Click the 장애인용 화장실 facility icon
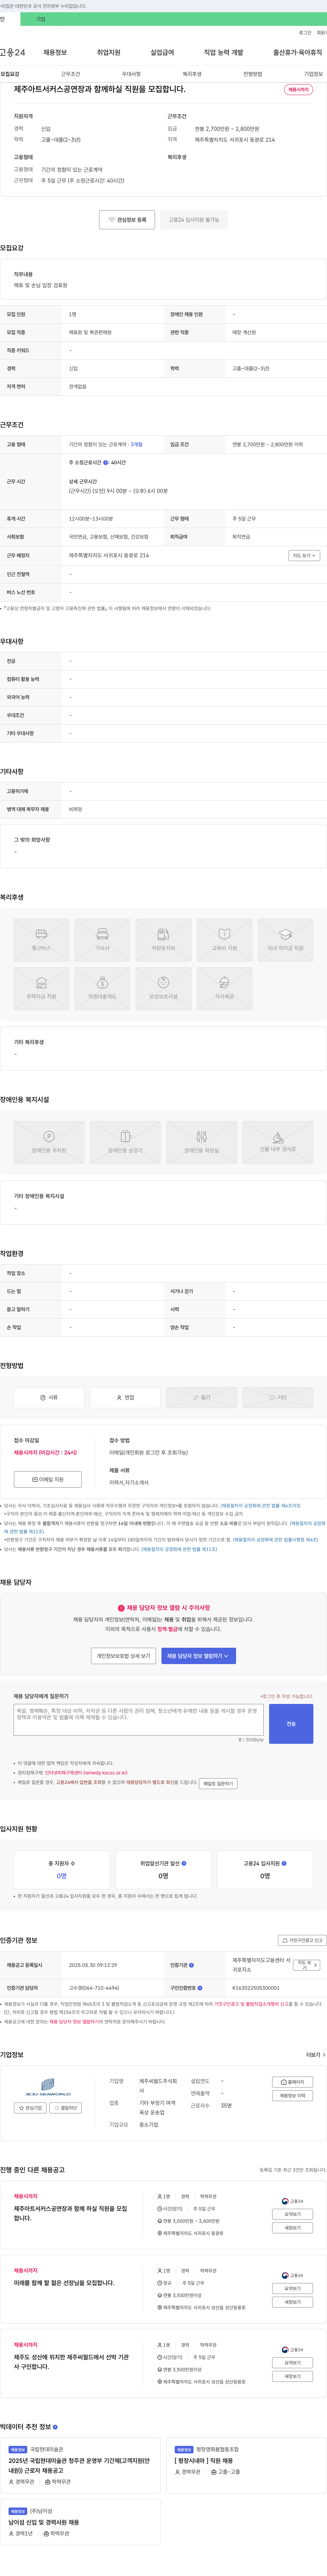327x2576 pixels. coord(201,1142)
